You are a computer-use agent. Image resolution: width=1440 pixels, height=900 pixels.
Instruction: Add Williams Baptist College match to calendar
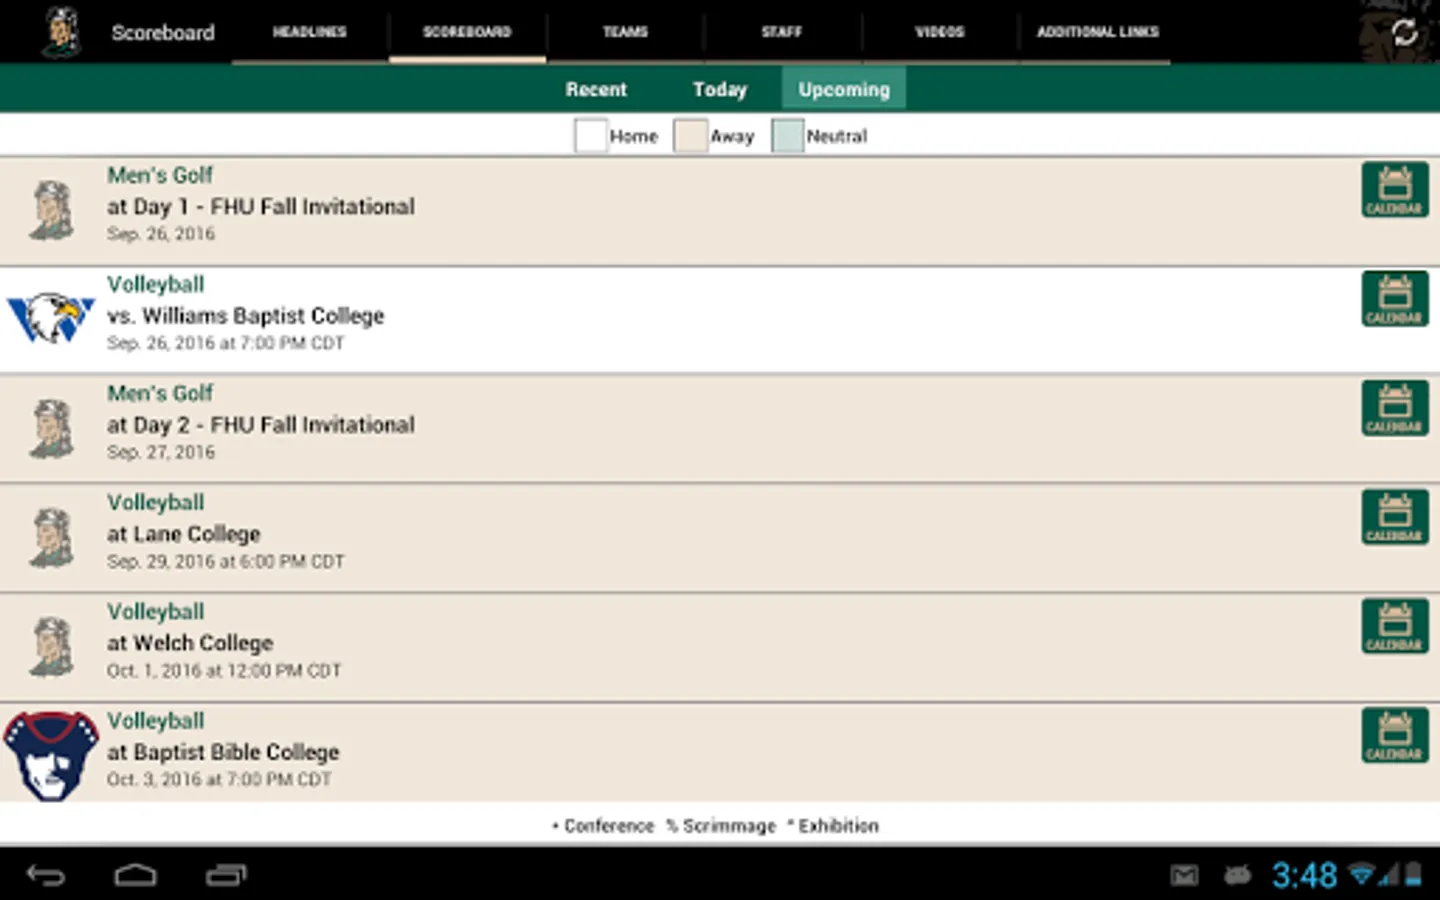coord(1394,299)
